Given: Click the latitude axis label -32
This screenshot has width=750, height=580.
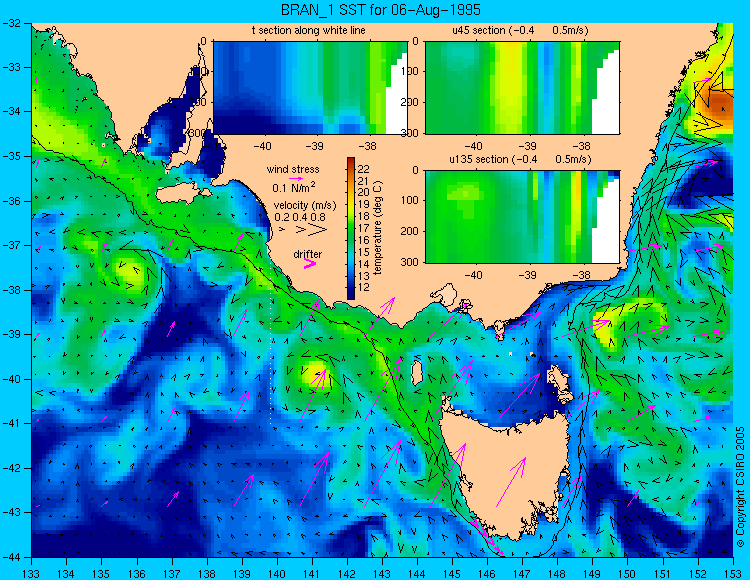Looking at the screenshot, I should coord(11,22).
